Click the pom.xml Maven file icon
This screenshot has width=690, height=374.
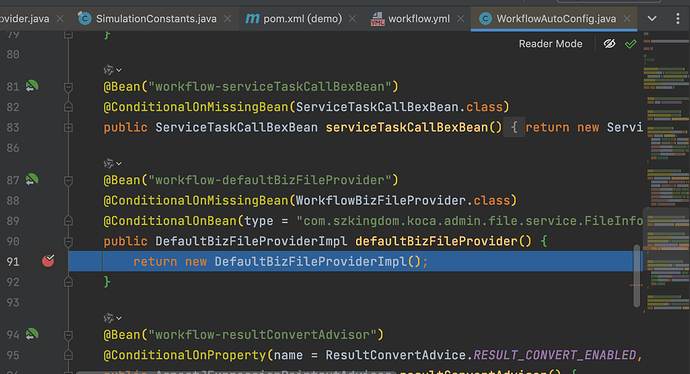(x=252, y=18)
